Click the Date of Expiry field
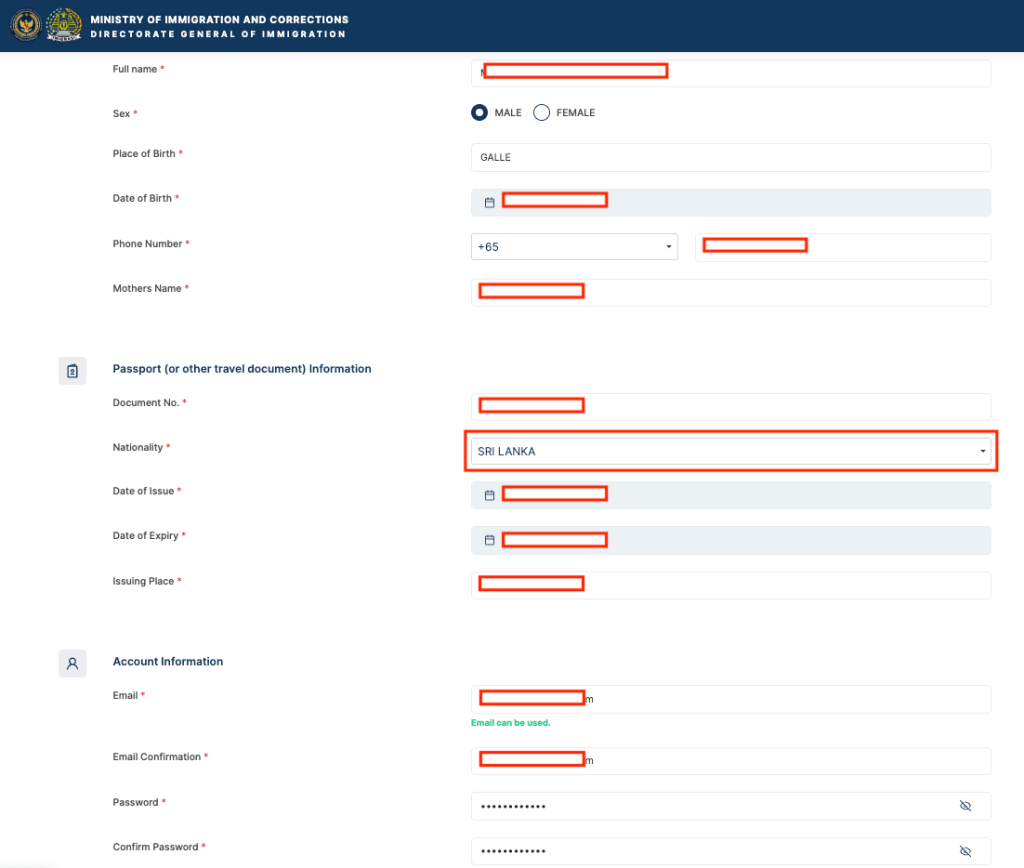Screen dimensions: 1024x868 point(731,540)
